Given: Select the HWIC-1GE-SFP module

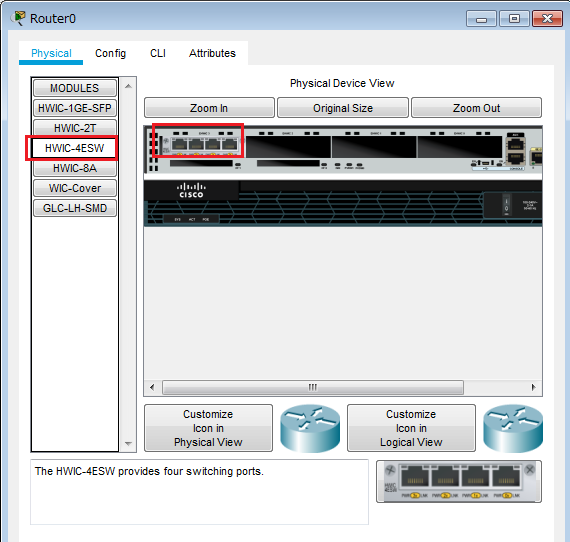Looking at the screenshot, I should [75, 108].
